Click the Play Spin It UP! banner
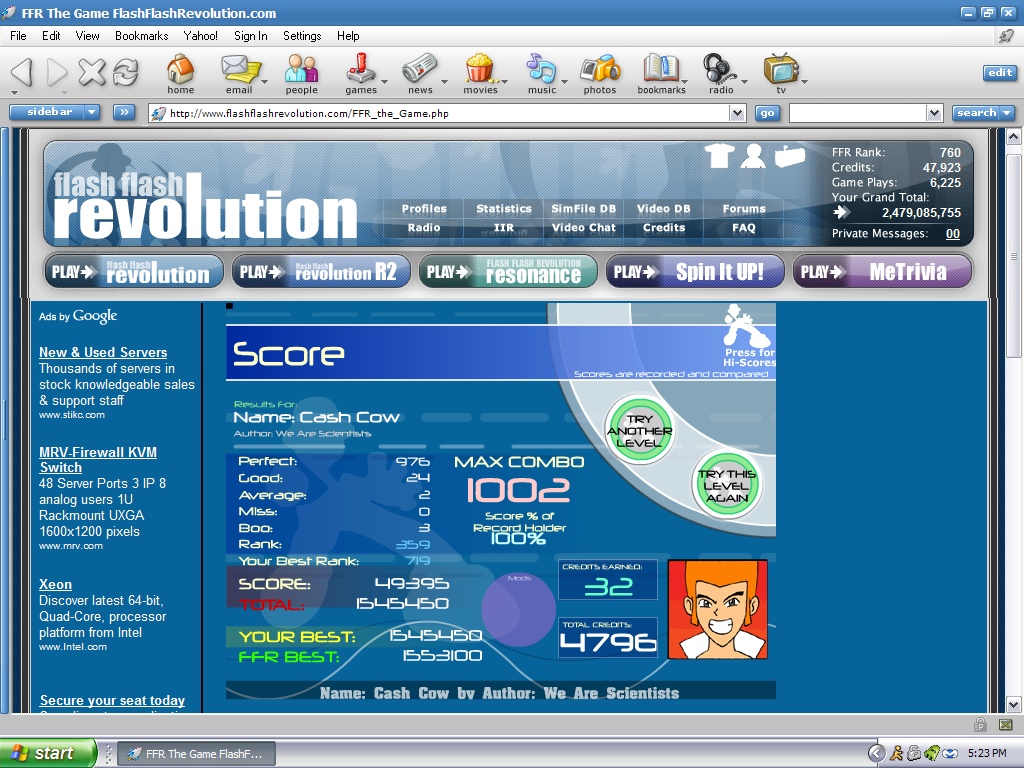Image resolution: width=1024 pixels, height=768 pixels. point(695,272)
